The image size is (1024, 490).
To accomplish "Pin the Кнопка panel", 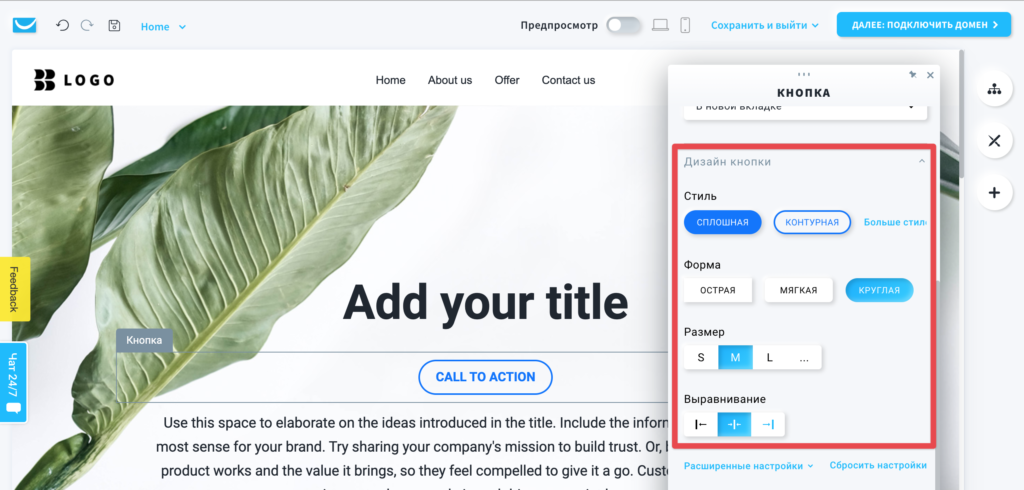I will [913, 75].
